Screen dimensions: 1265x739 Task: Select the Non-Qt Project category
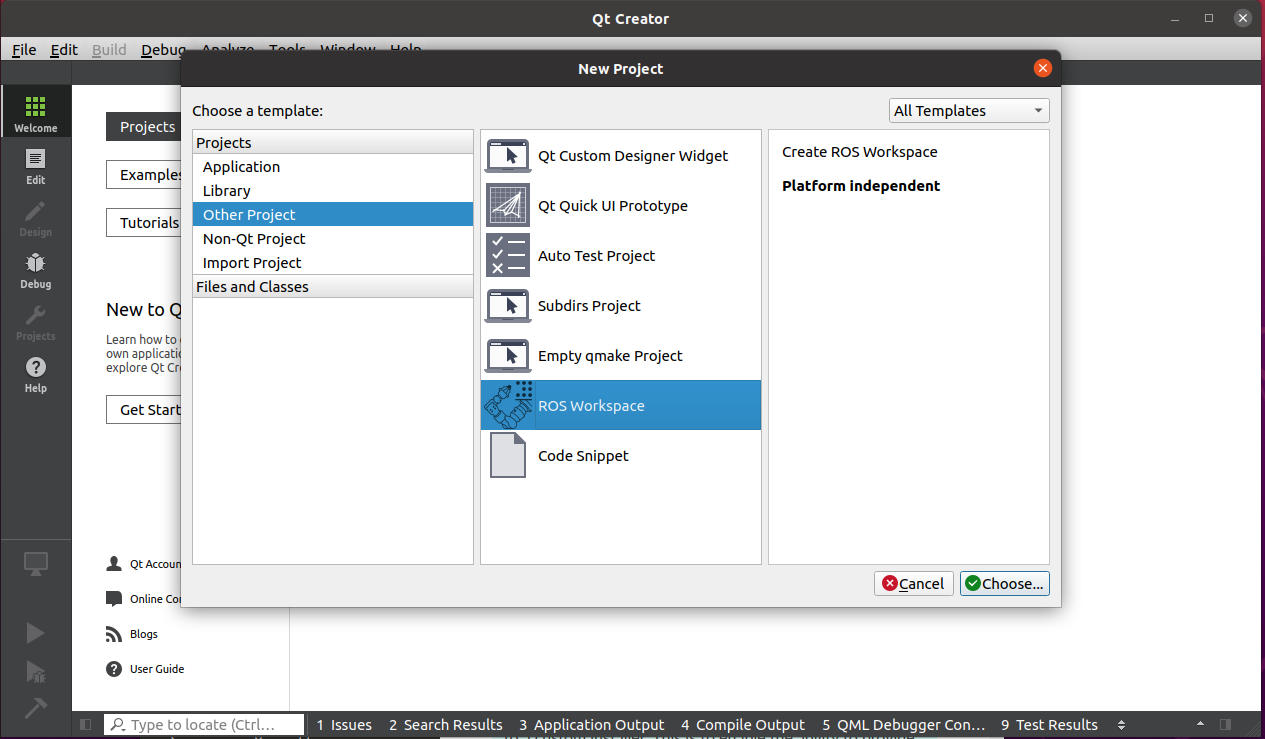click(333, 239)
